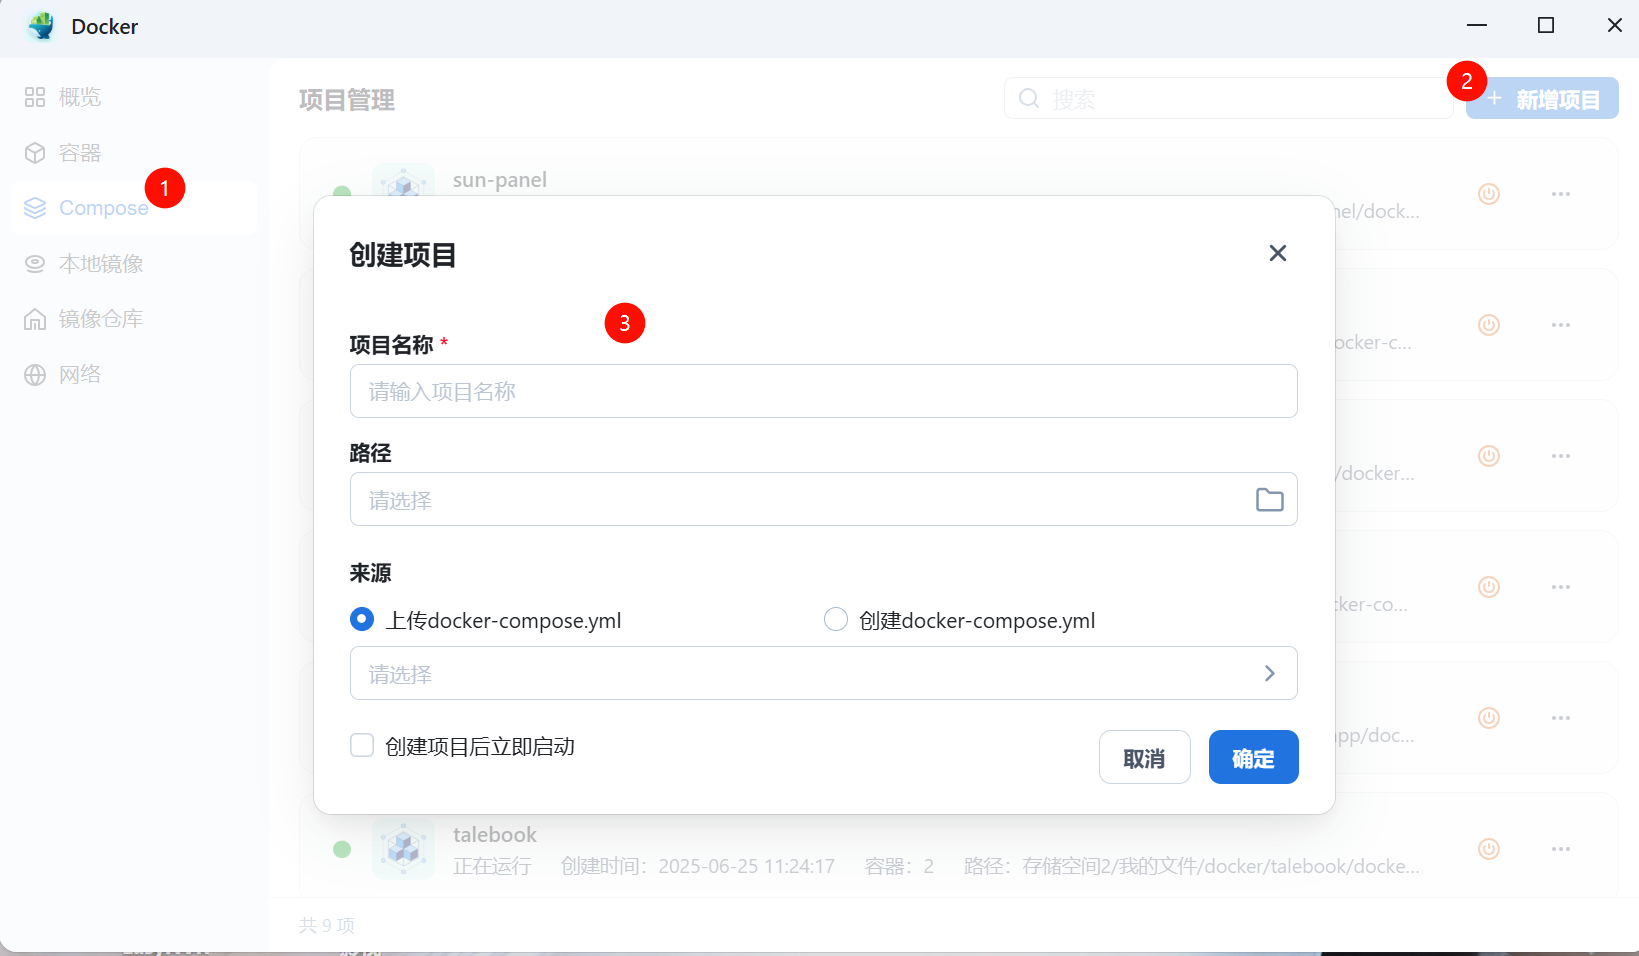Click the 项目管理 page heading

coord(347,100)
